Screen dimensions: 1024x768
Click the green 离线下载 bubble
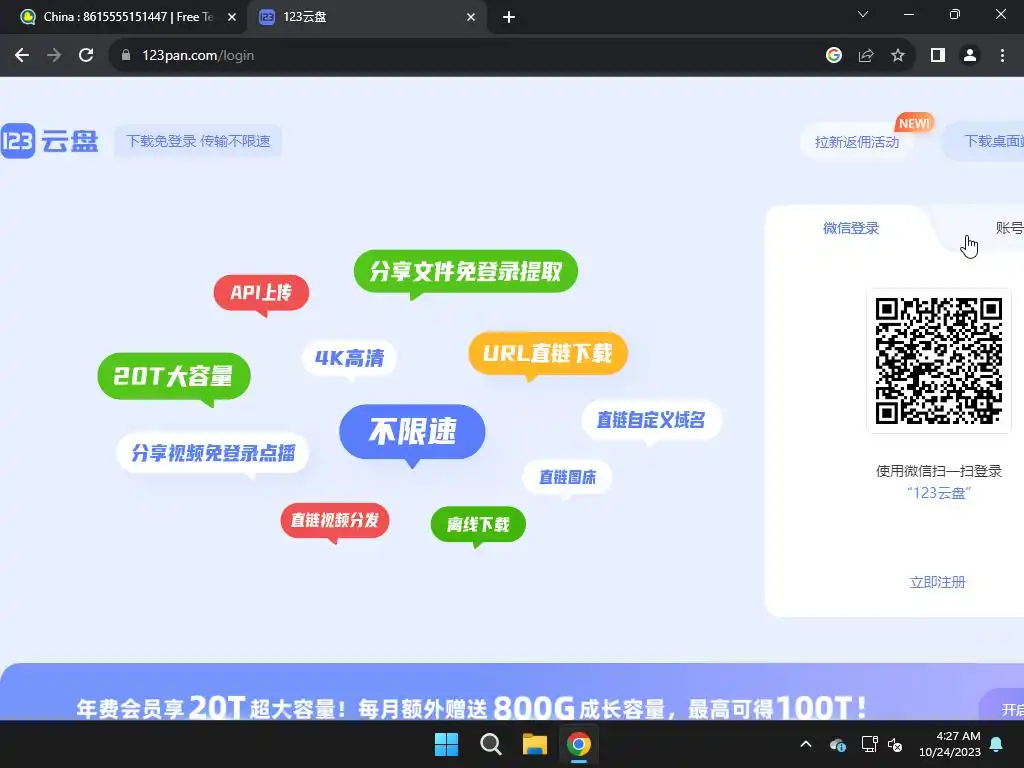478,524
